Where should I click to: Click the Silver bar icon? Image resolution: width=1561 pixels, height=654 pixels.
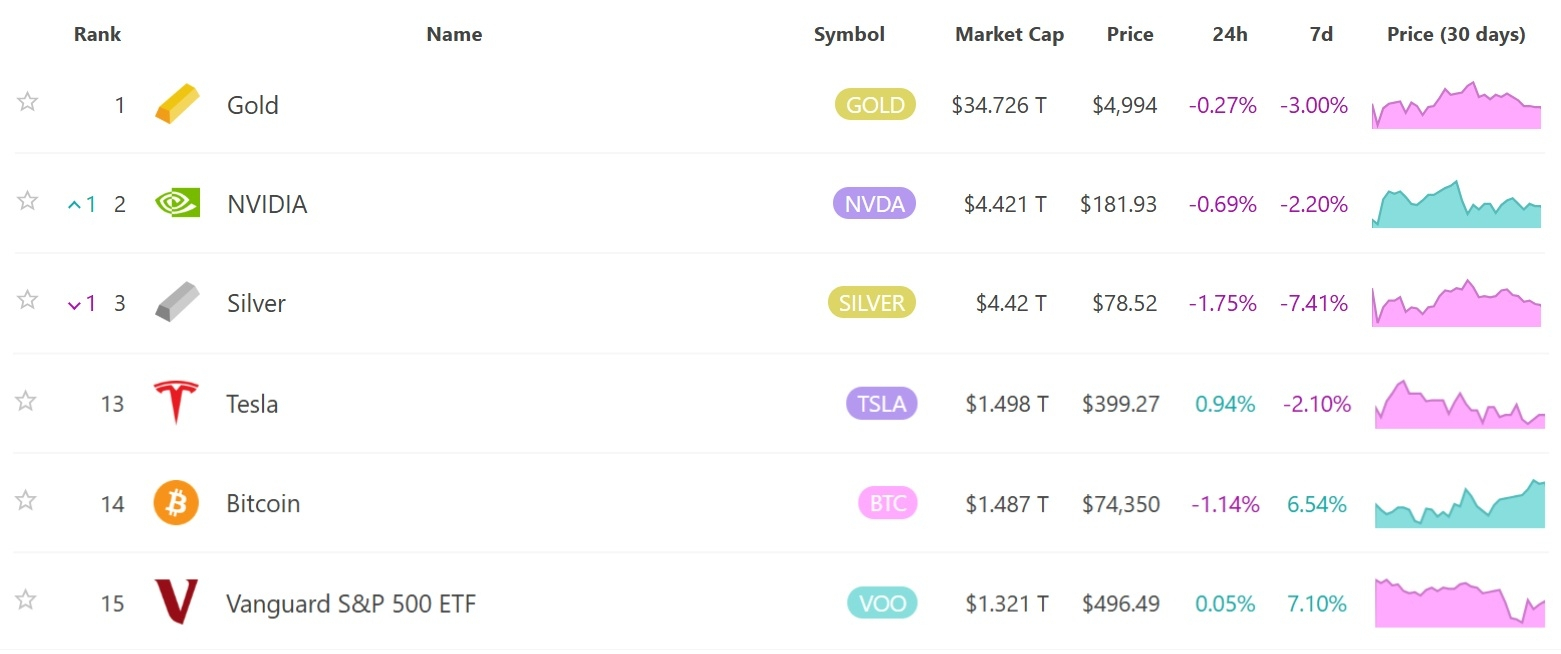pyautogui.click(x=177, y=302)
